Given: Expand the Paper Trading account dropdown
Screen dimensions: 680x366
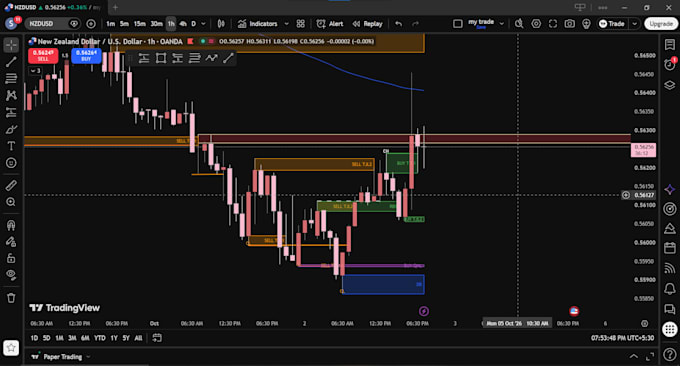Looking at the screenshot, I should click(x=88, y=357).
